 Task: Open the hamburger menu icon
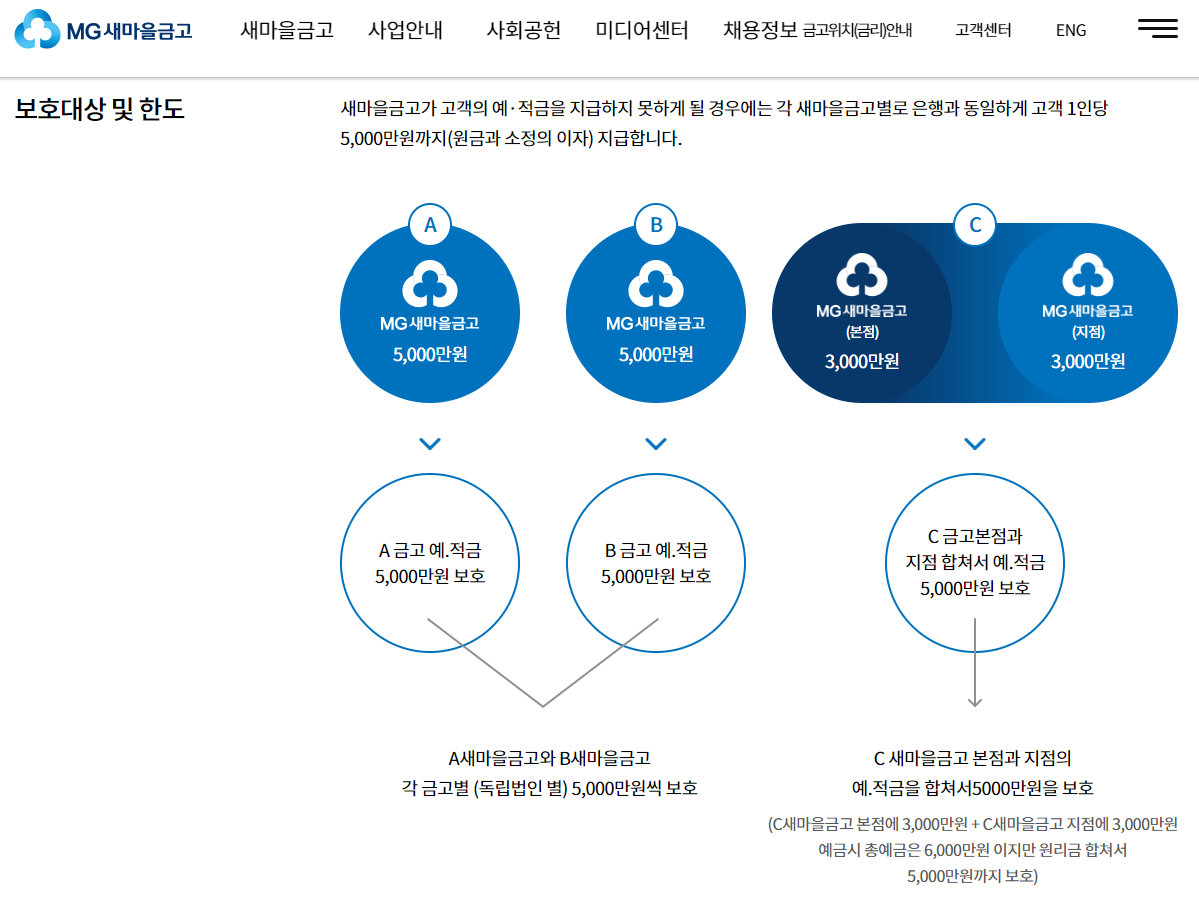pyautogui.click(x=1158, y=28)
